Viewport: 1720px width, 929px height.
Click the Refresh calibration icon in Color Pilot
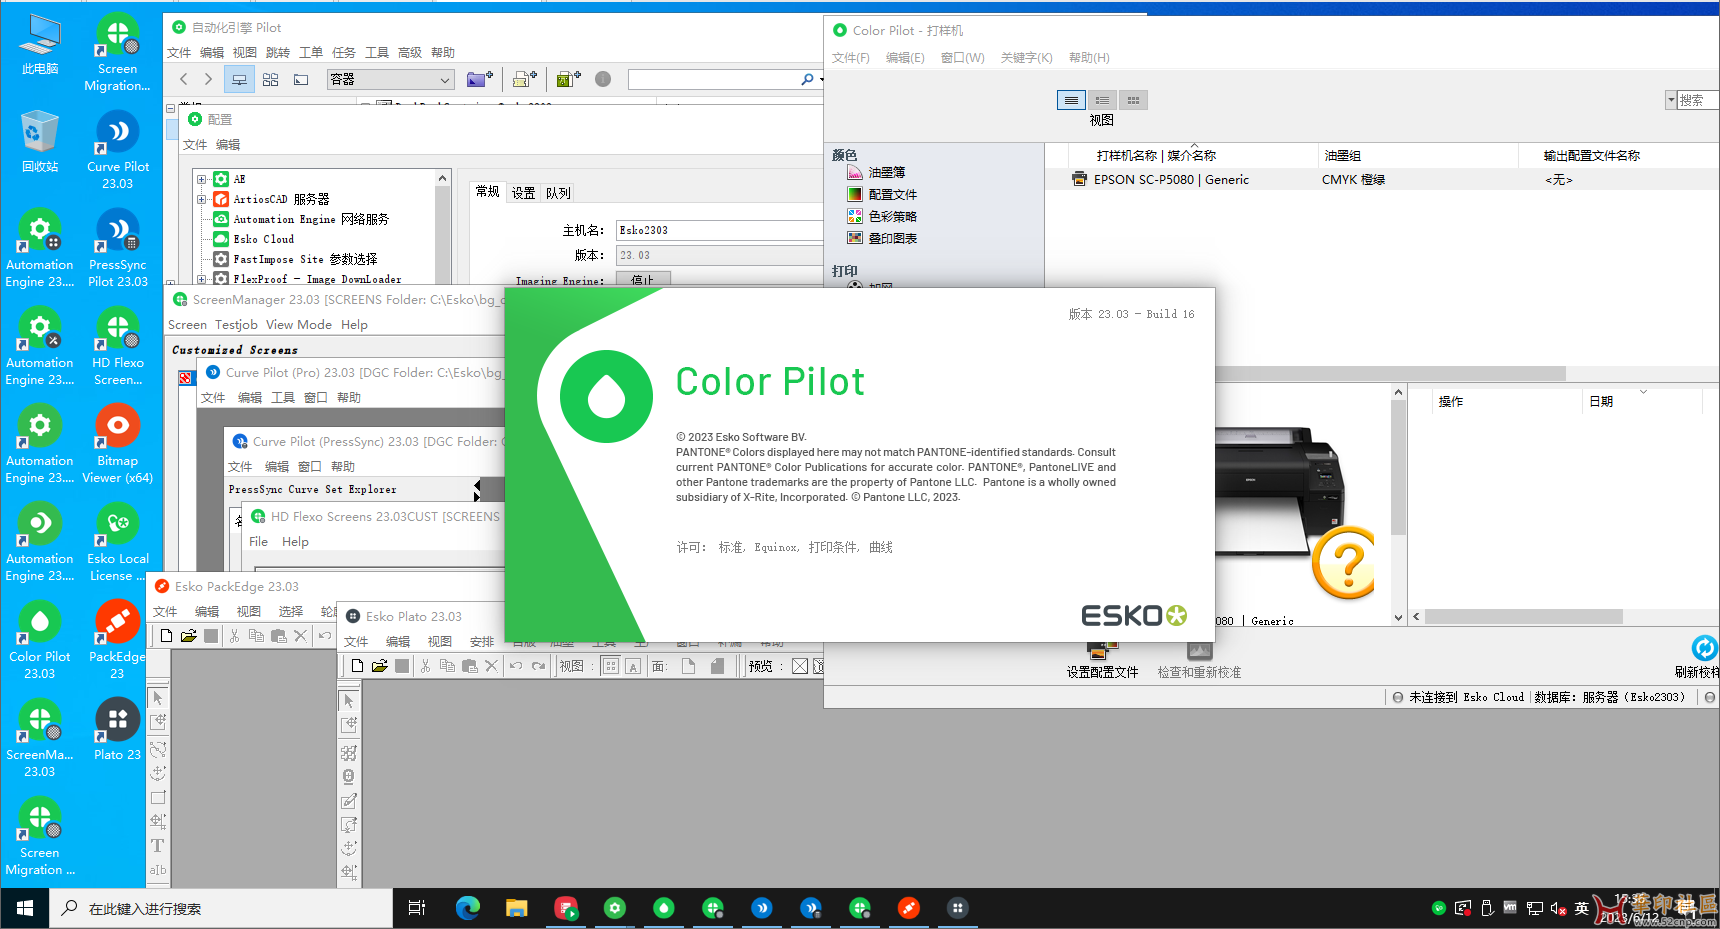(x=1704, y=648)
